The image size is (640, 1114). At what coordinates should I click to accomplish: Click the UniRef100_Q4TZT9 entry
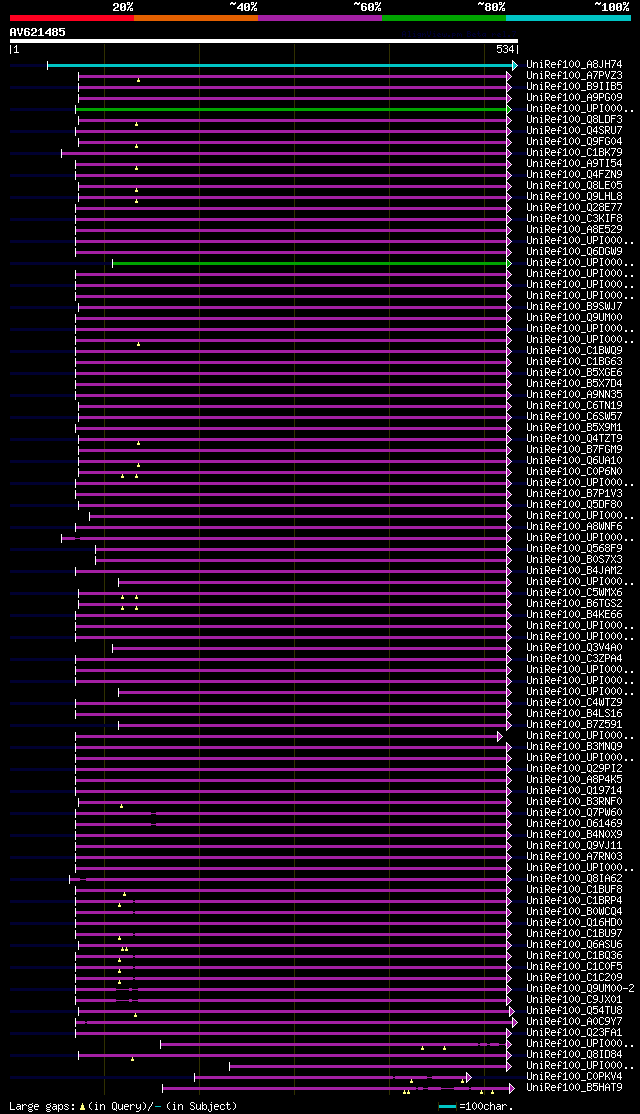coord(575,439)
